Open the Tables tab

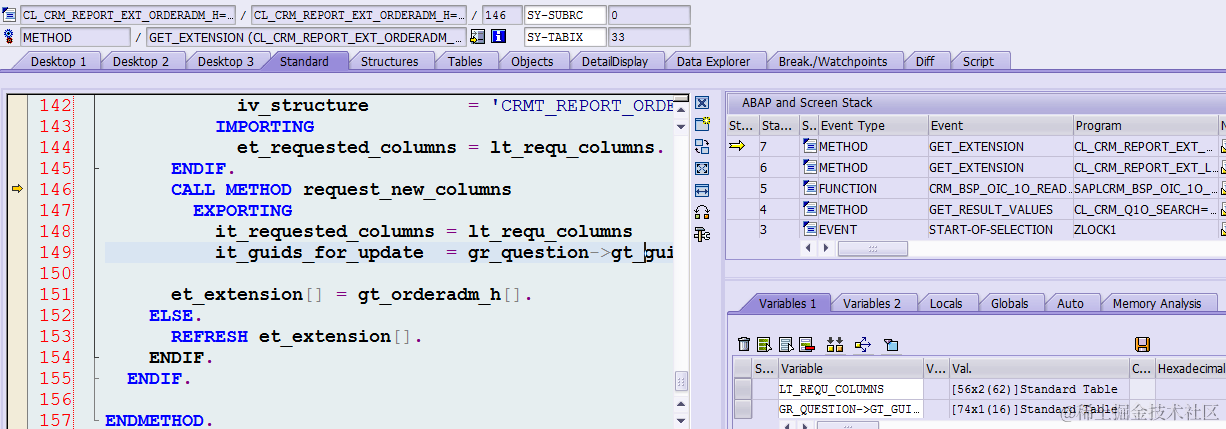coord(465,61)
